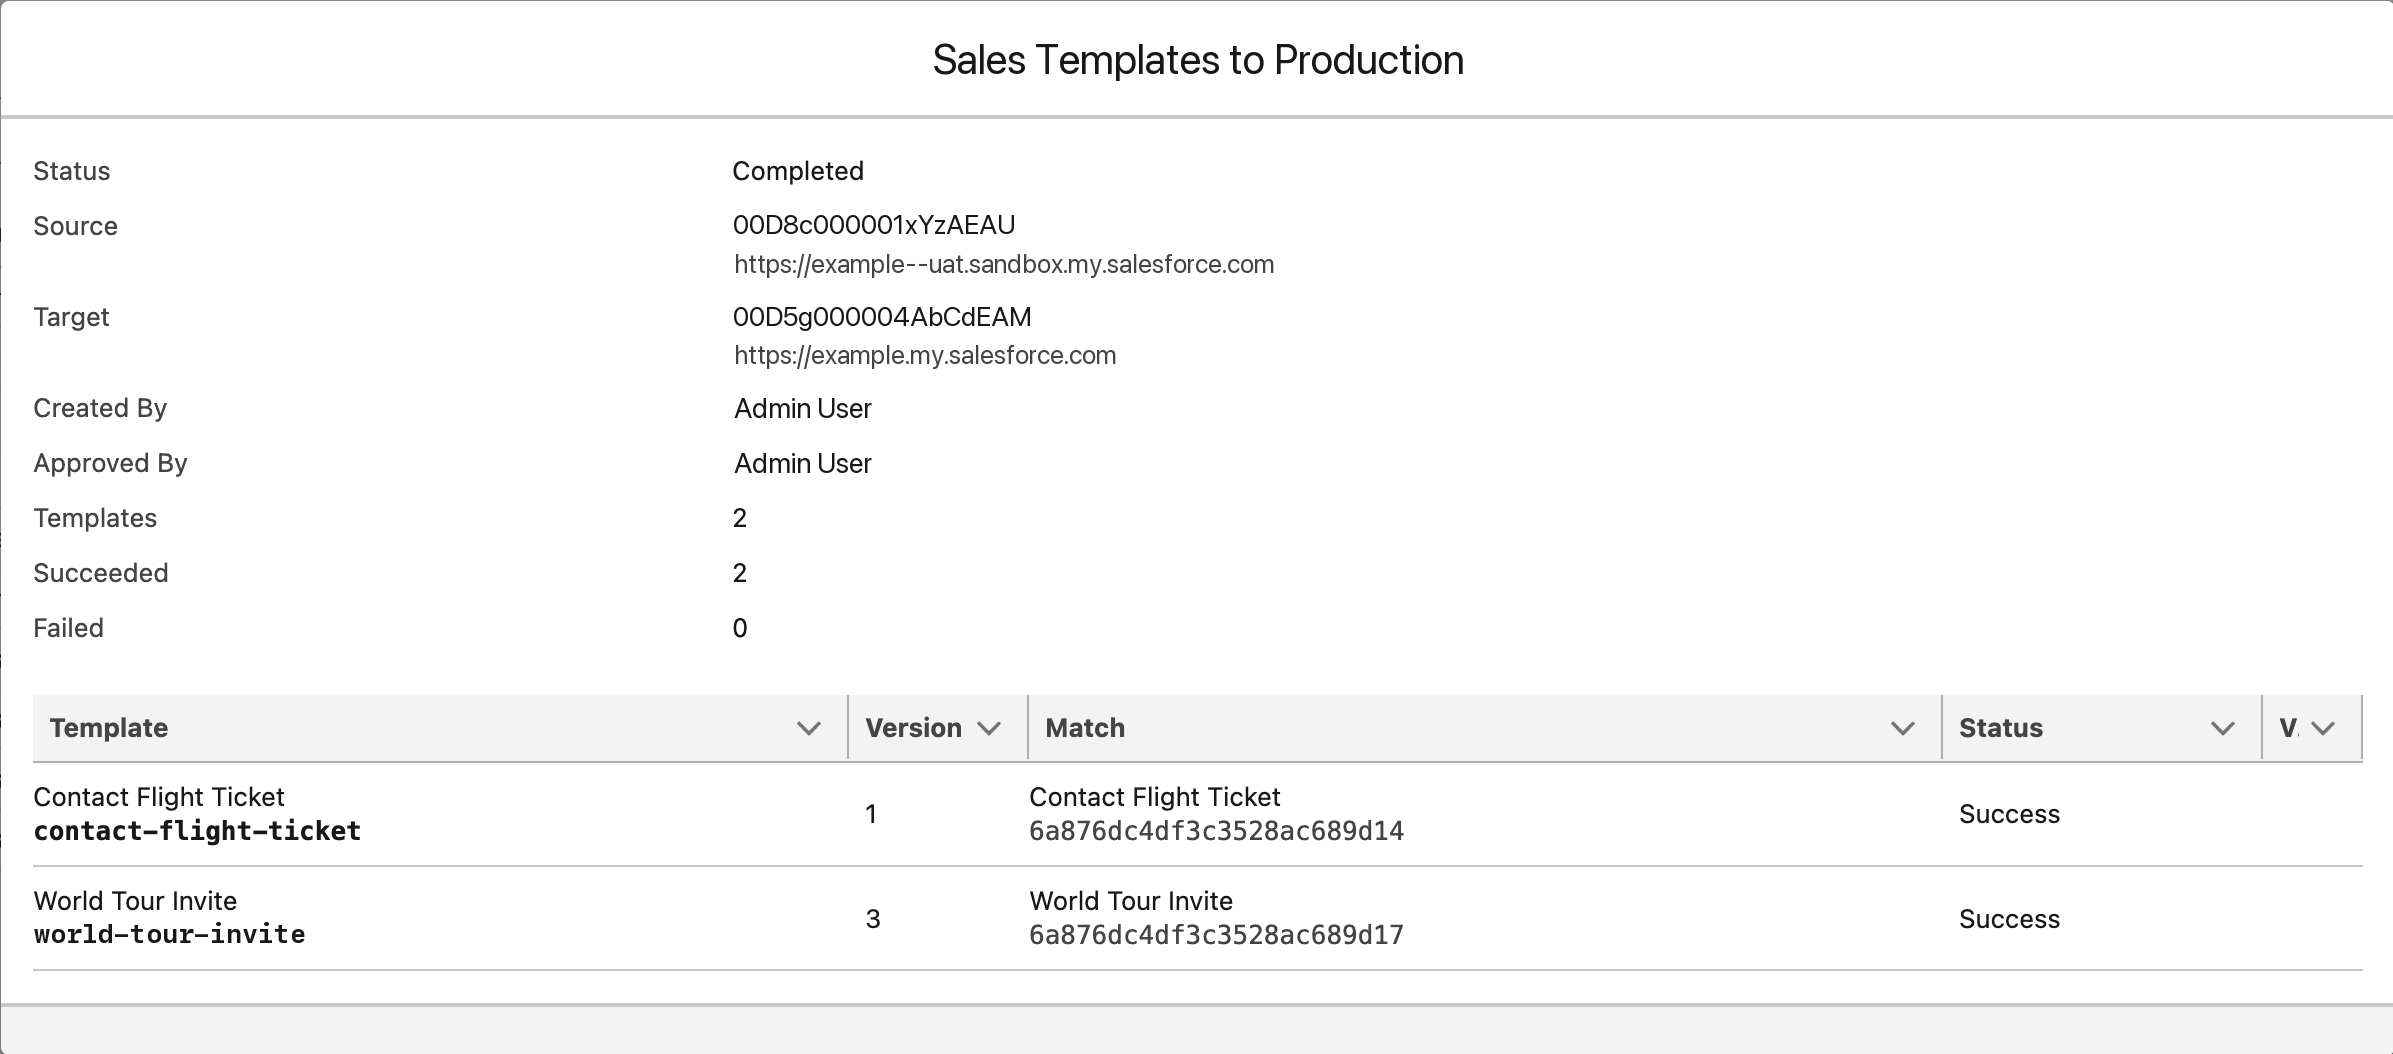Click match ID ending in 689d14
2393x1054 pixels.
click(1217, 831)
